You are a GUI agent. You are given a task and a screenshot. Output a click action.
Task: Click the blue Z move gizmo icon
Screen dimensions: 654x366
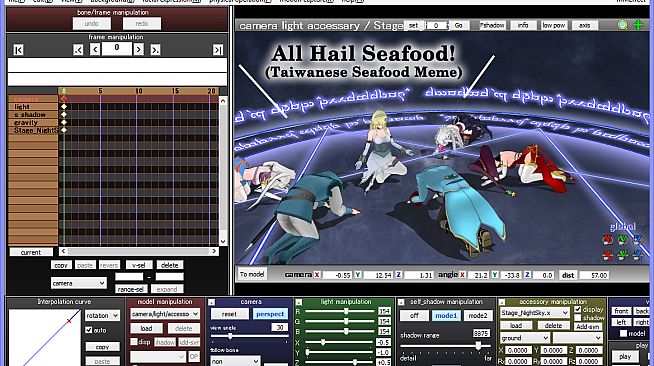point(638,255)
